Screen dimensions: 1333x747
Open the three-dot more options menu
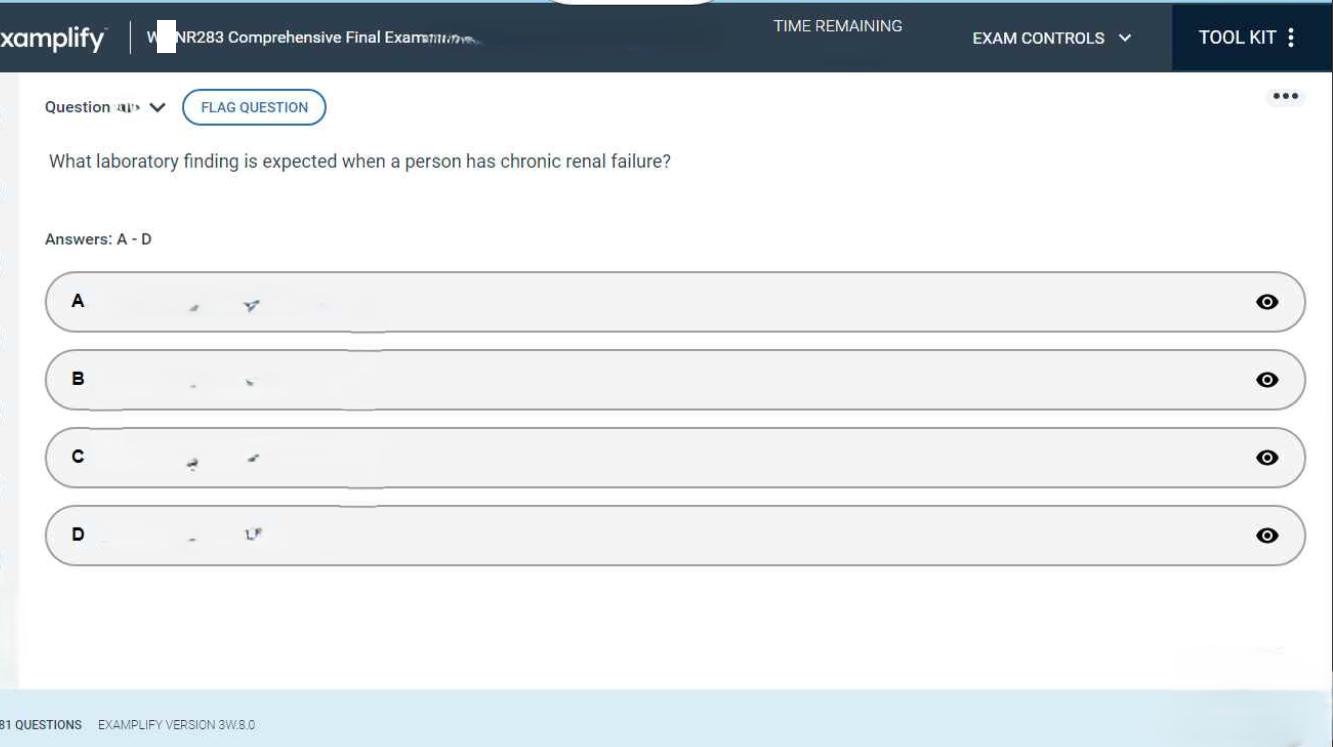tap(1285, 97)
